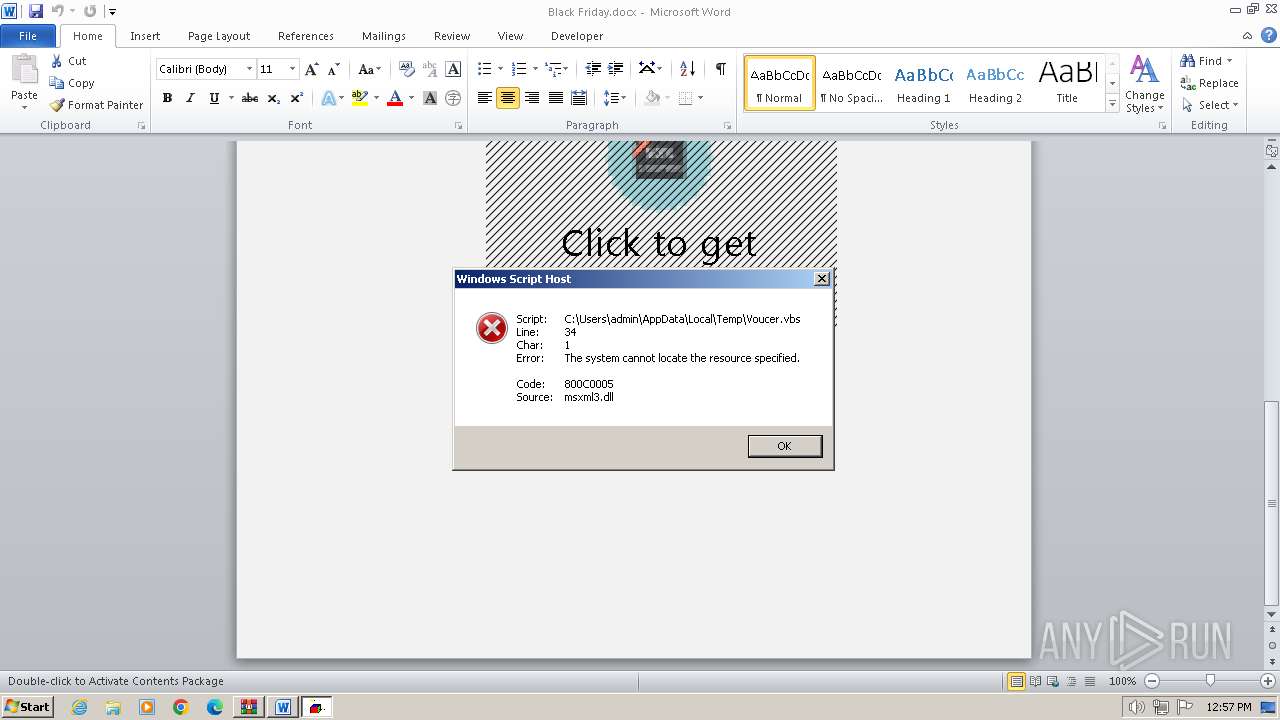Click the Shrink Font icon
Image resolution: width=1280 pixels, height=720 pixels.
[334, 69]
